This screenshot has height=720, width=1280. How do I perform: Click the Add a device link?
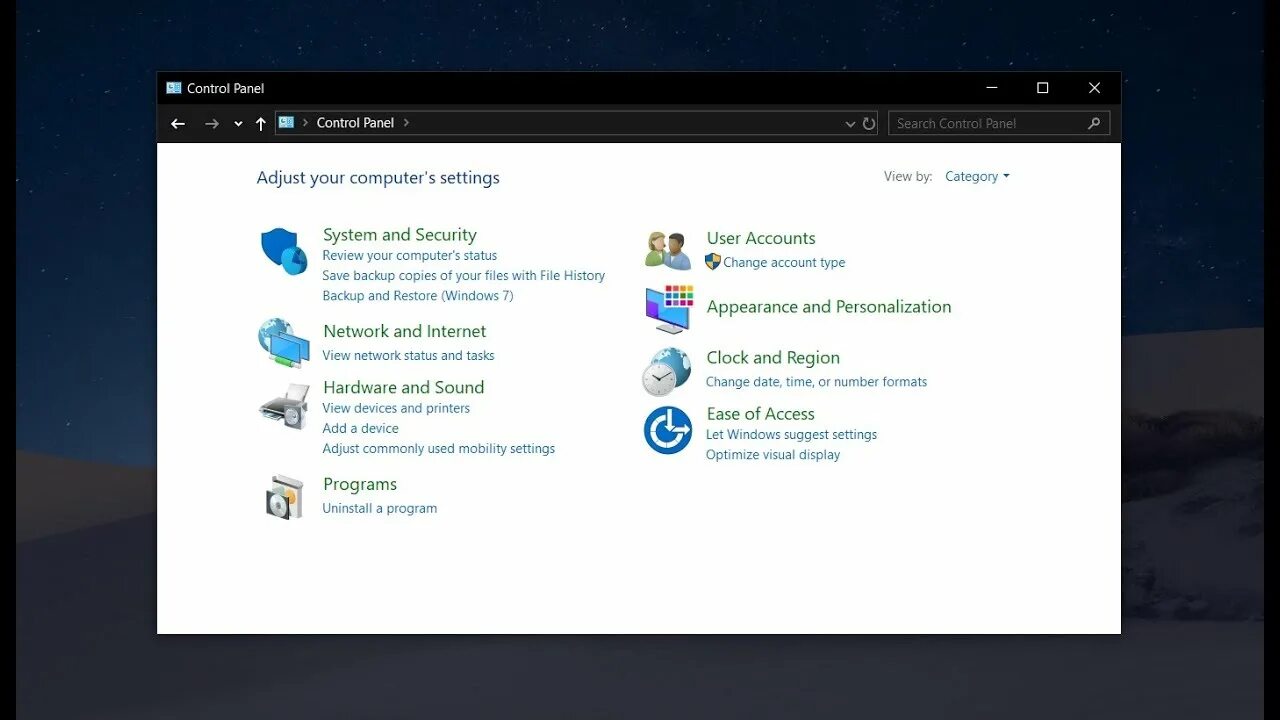coord(360,428)
